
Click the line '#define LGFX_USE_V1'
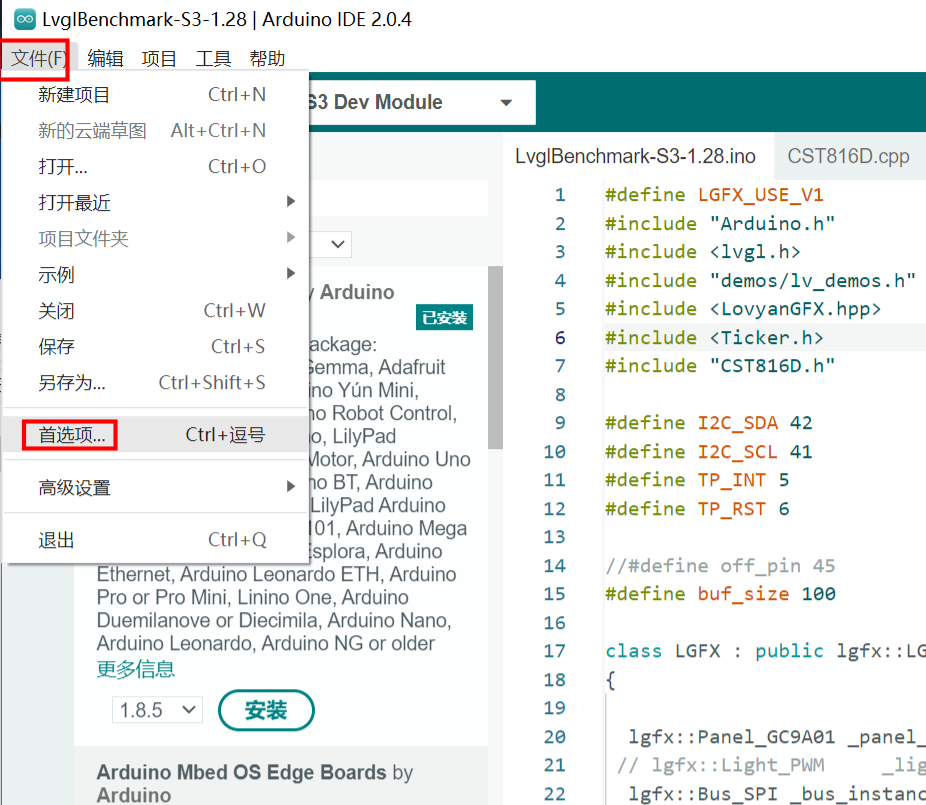coord(714,195)
